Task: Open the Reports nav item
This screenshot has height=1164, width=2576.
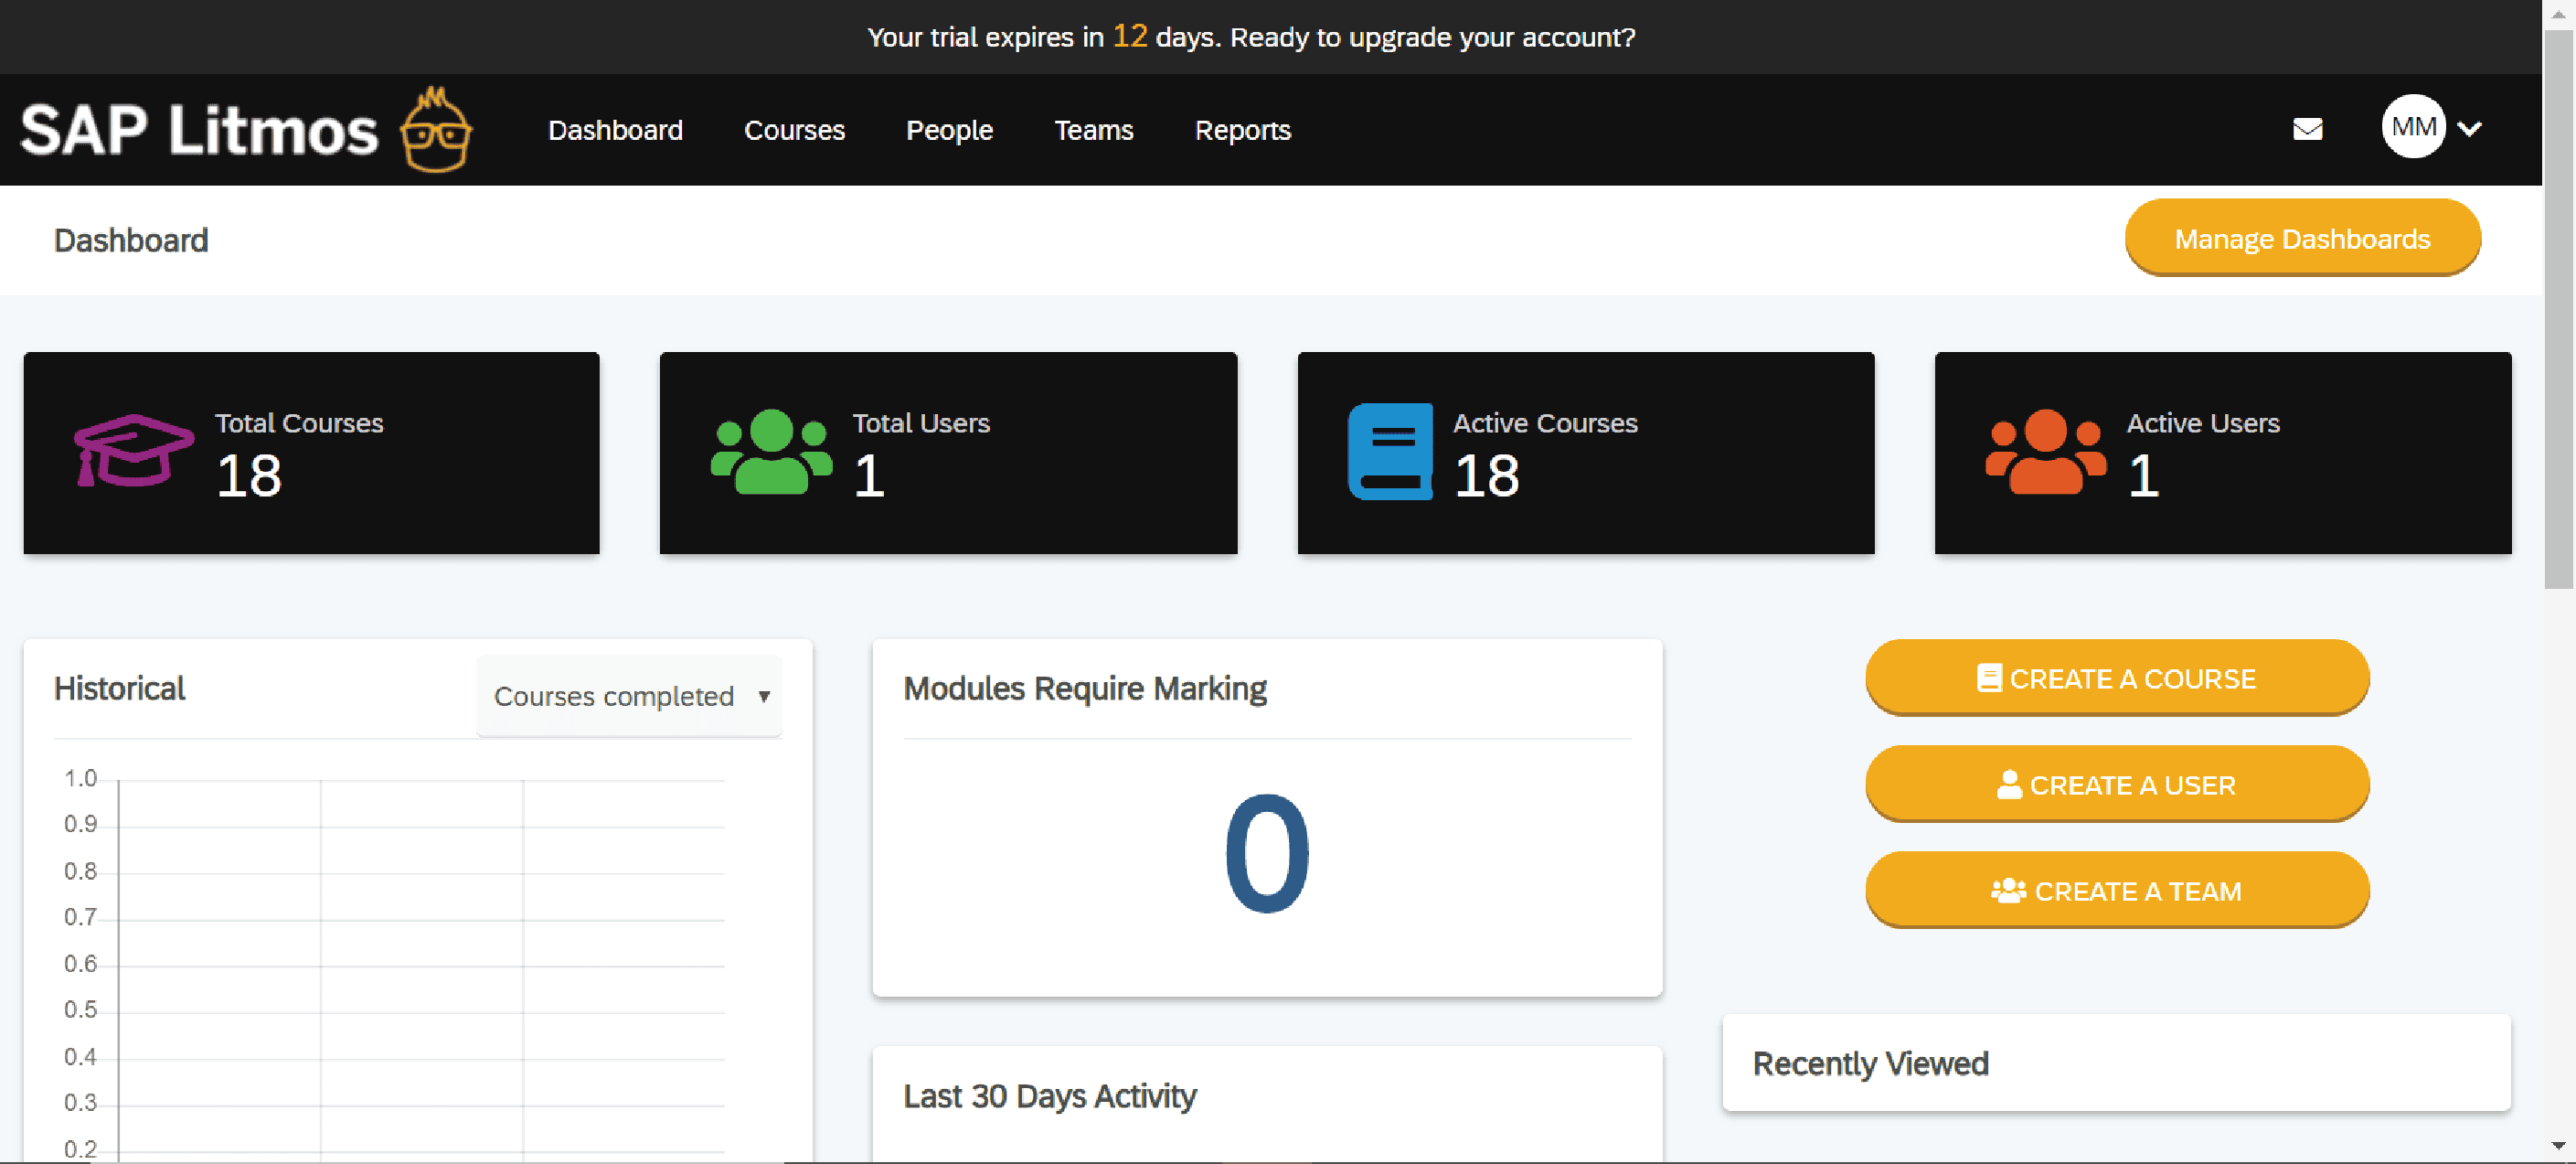Action: (x=1243, y=131)
